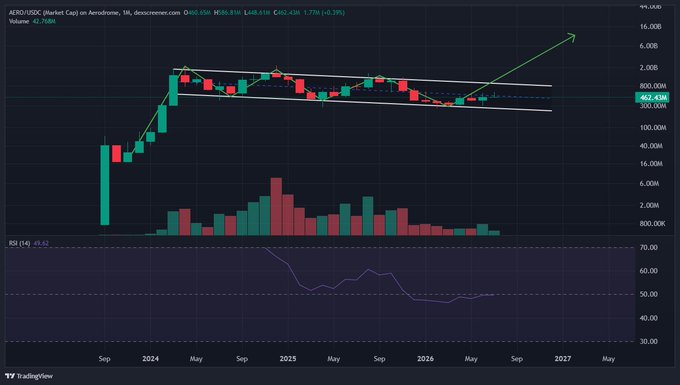Select the upper white channel trendline
The image size is (680, 385).
tap(362, 78)
